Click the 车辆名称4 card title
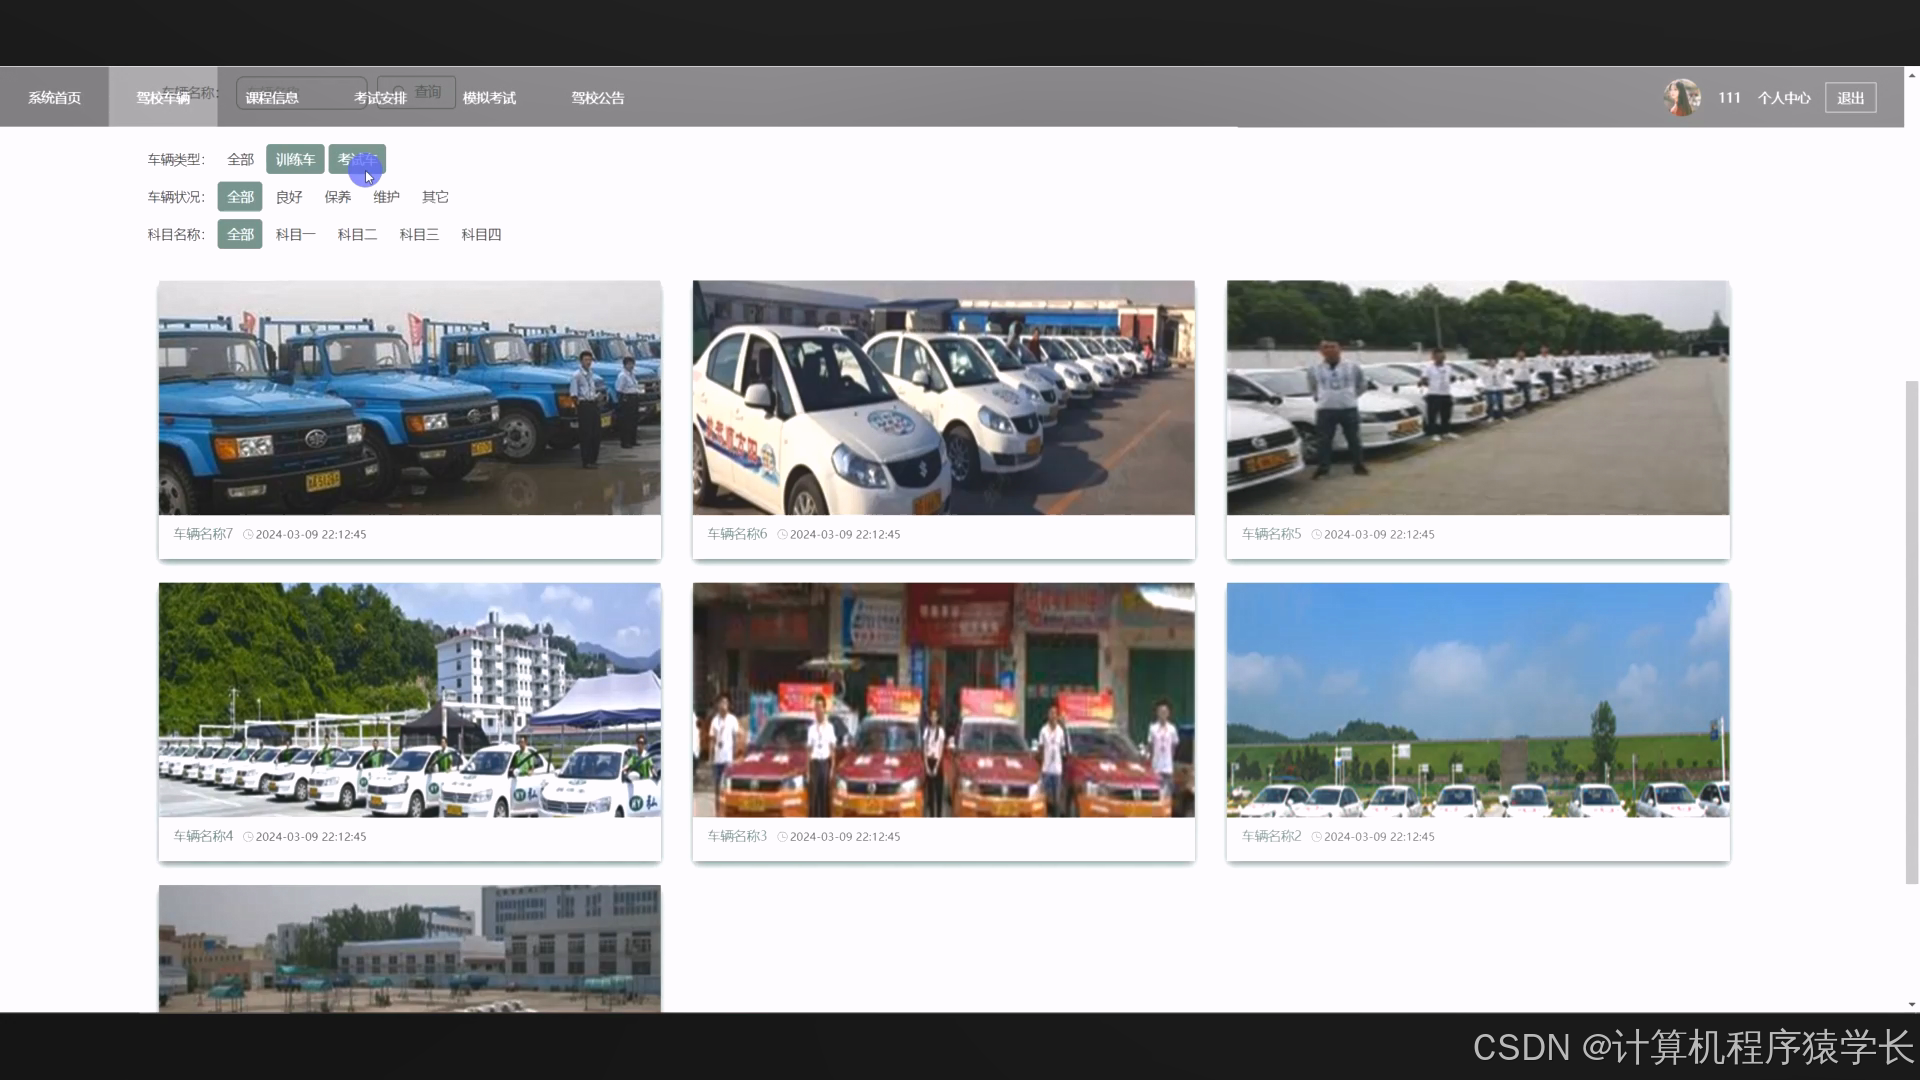The width and height of the screenshot is (1920, 1080). (x=203, y=836)
